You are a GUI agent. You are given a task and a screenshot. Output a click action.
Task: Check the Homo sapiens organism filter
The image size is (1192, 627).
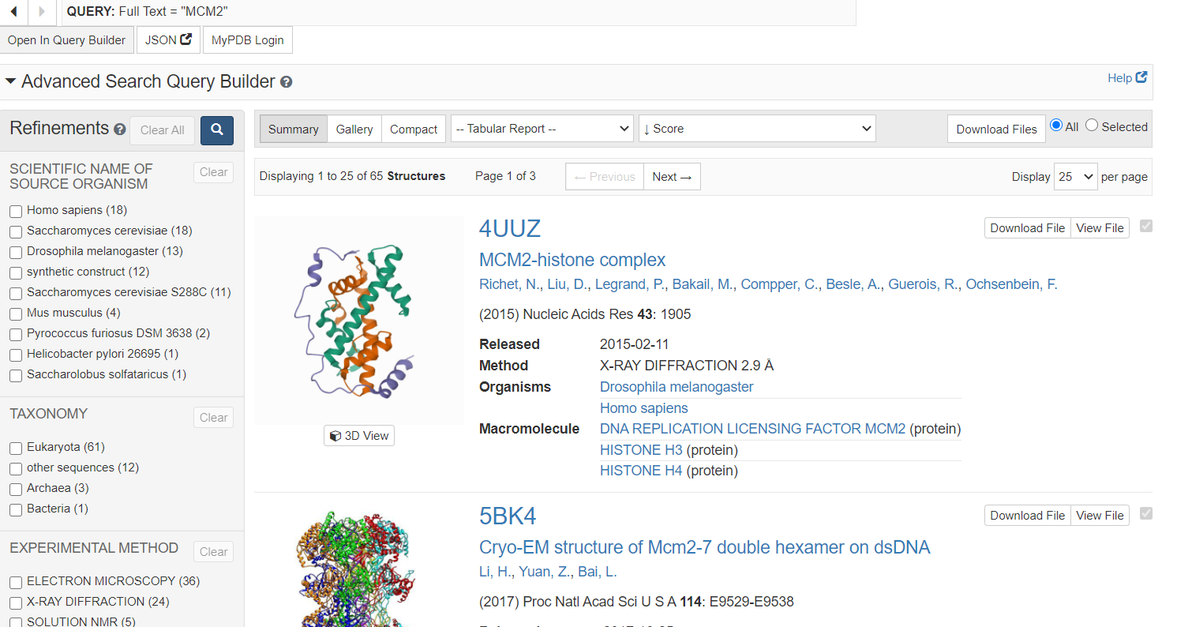point(16,211)
